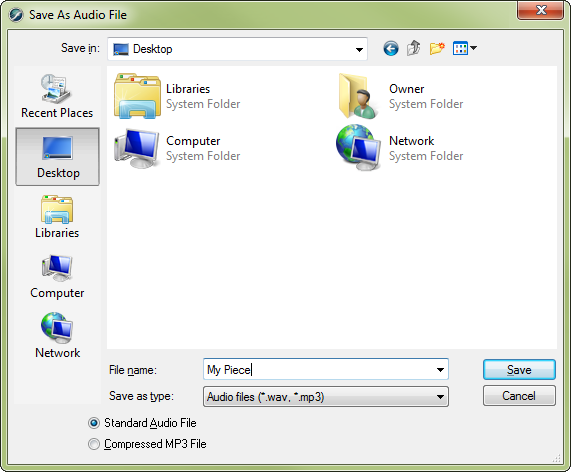Open Recent Places in the sidebar

click(x=57, y=96)
